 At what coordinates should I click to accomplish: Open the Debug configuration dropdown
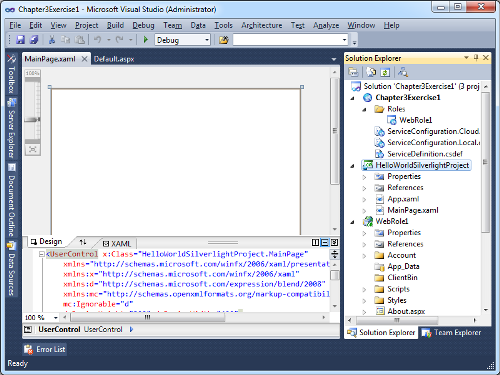point(207,40)
